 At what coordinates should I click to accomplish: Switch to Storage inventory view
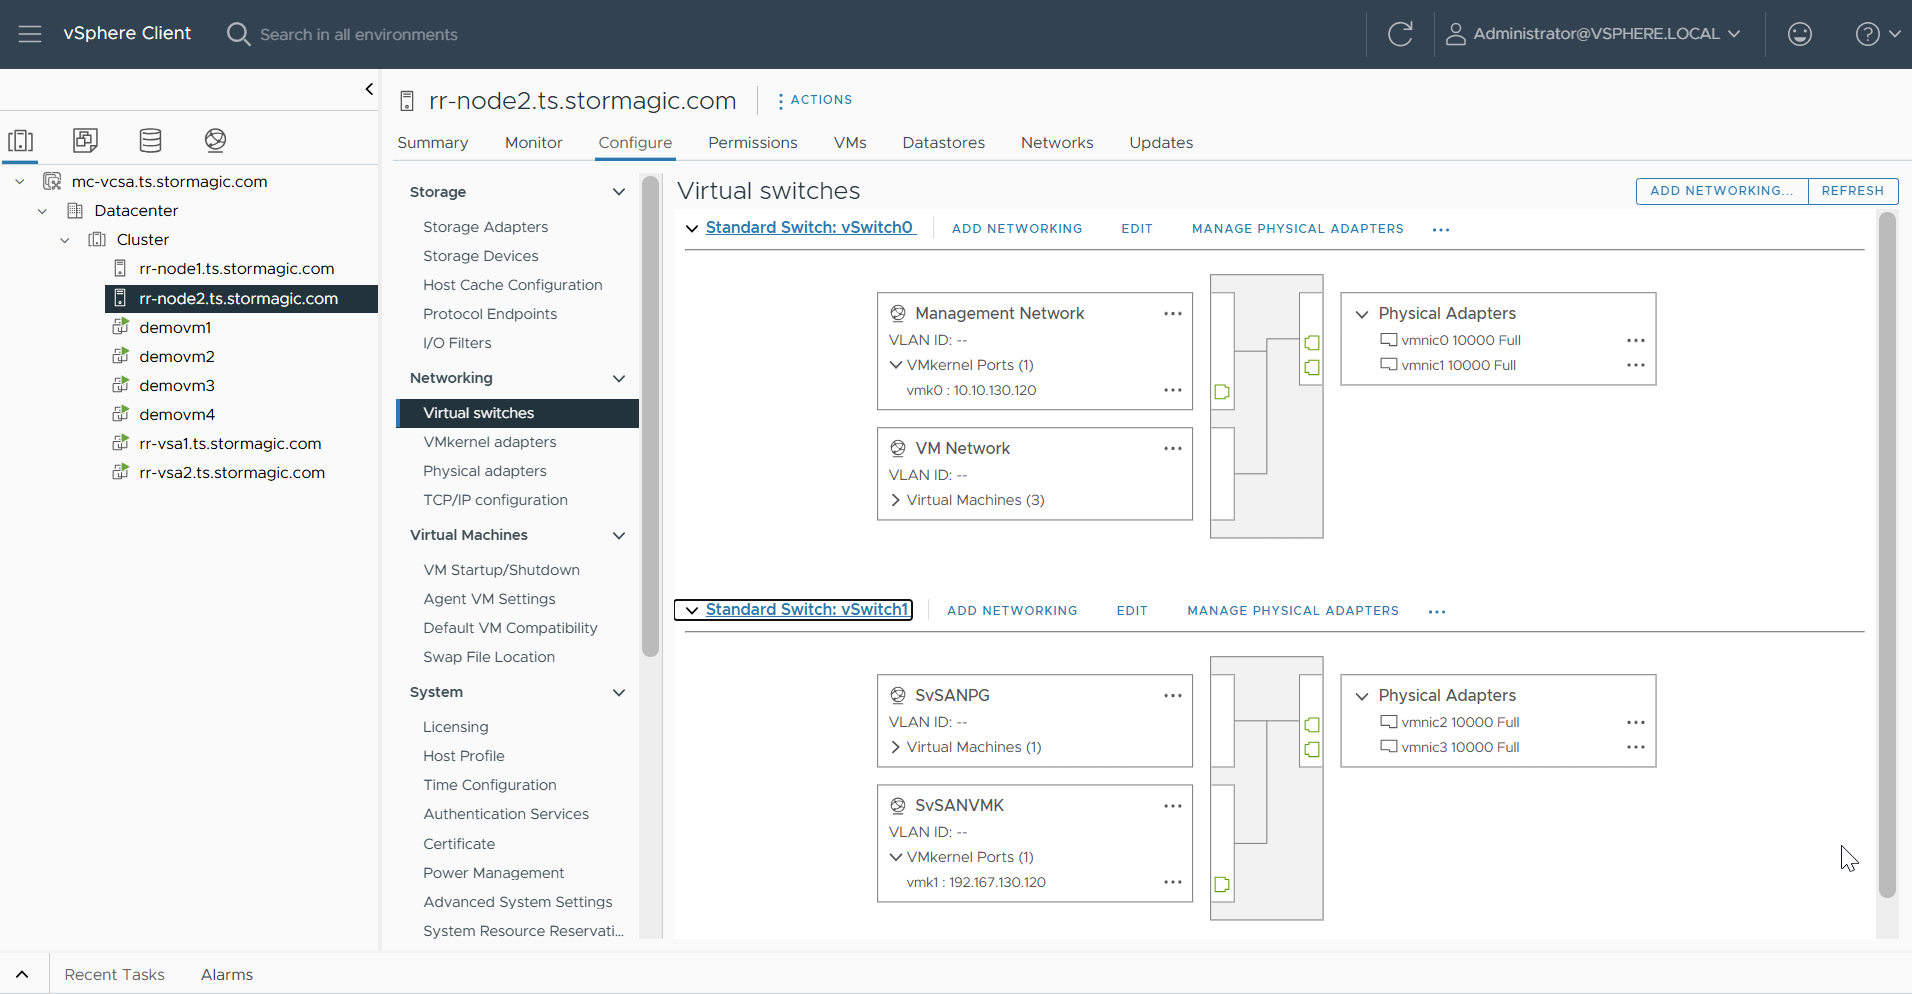151,140
